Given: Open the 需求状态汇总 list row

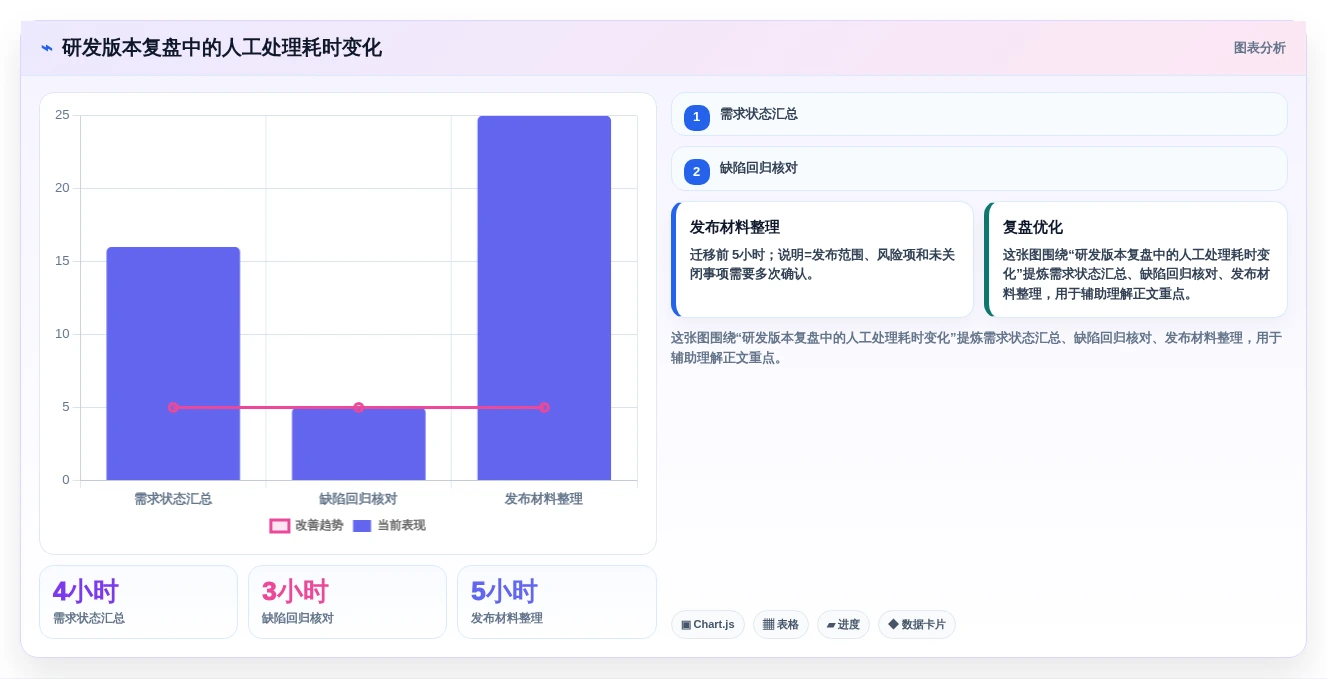Looking at the screenshot, I should click(979, 114).
